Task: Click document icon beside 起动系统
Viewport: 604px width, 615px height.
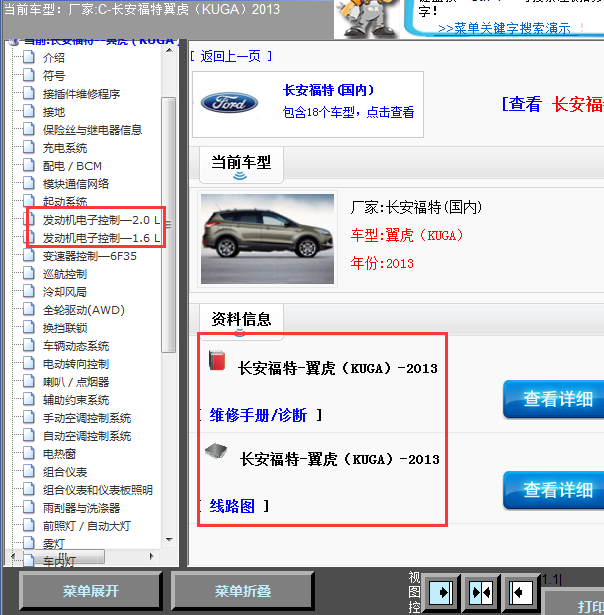Action: [29, 201]
